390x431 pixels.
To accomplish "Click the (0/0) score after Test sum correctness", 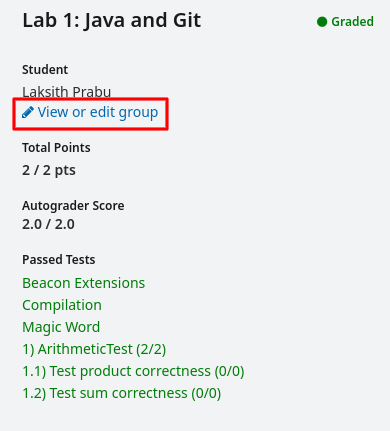I will pyautogui.click(x=206, y=393).
